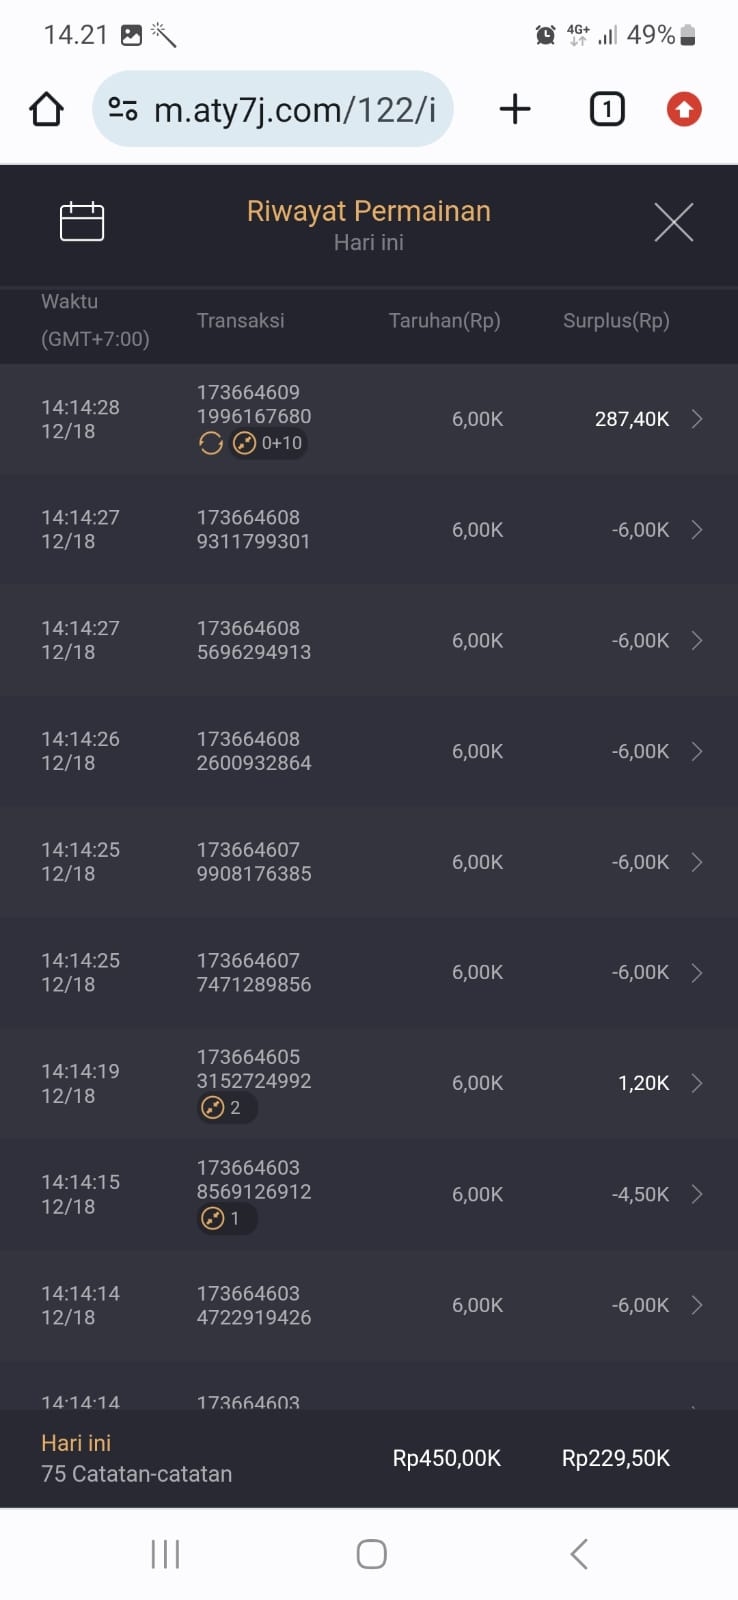Tap the browser home icon
The image size is (738, 1600).
[x=46, y=109]
